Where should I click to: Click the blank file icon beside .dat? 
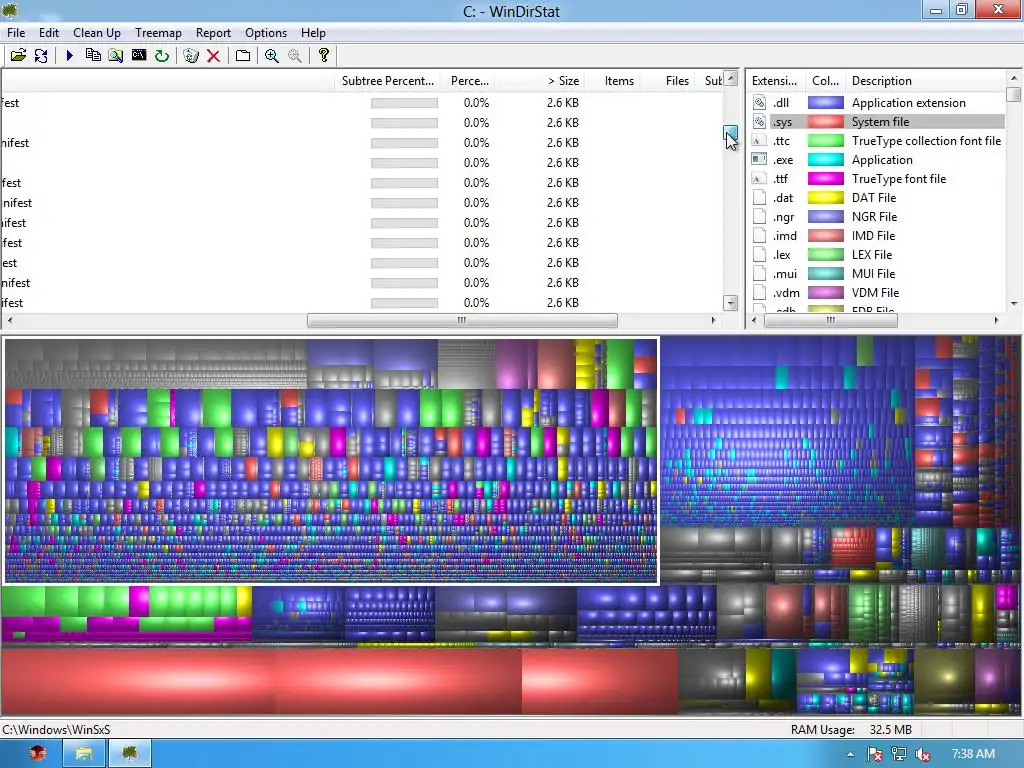tap(759, 197)
